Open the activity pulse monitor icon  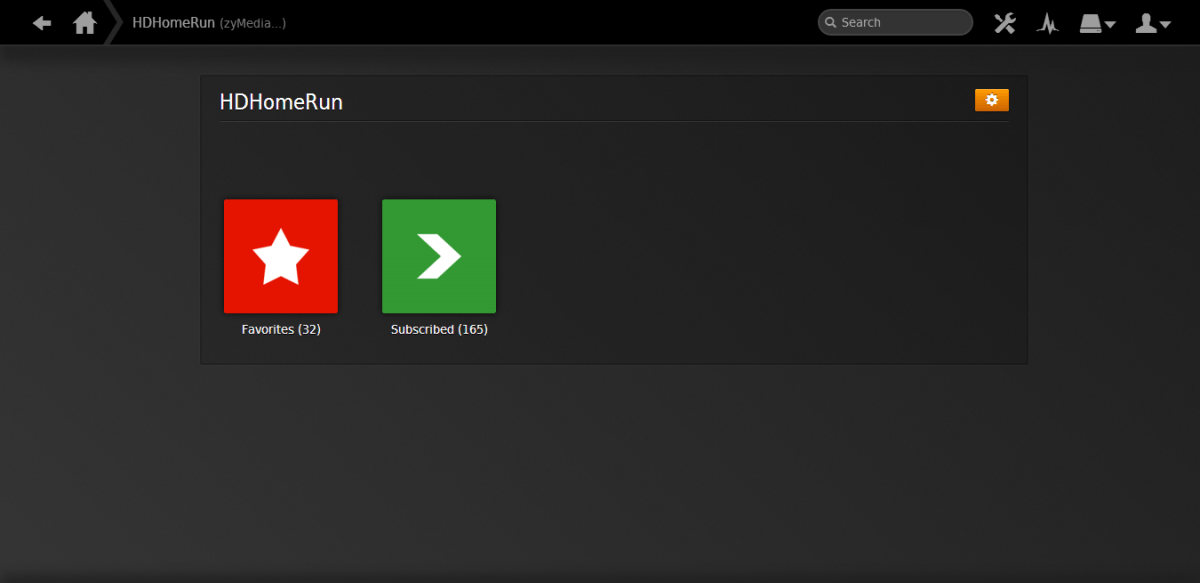tap(1048, 23)
